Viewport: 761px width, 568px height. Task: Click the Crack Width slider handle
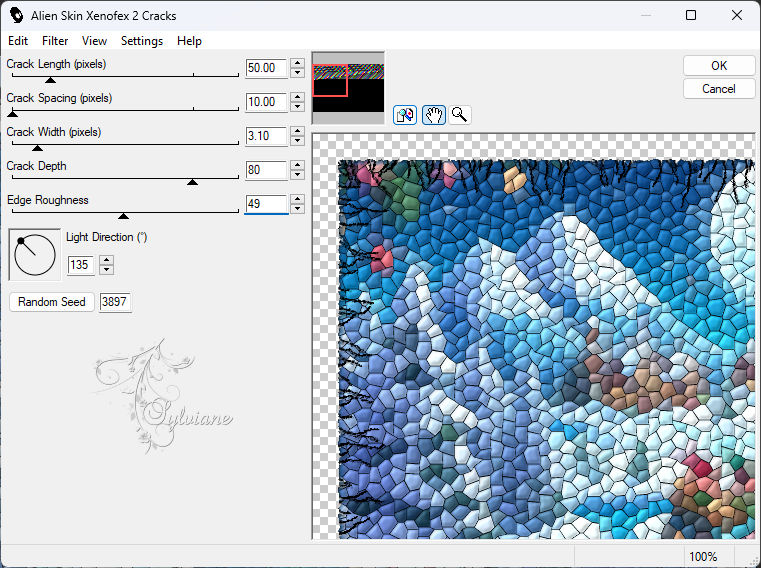coord(37,148)
